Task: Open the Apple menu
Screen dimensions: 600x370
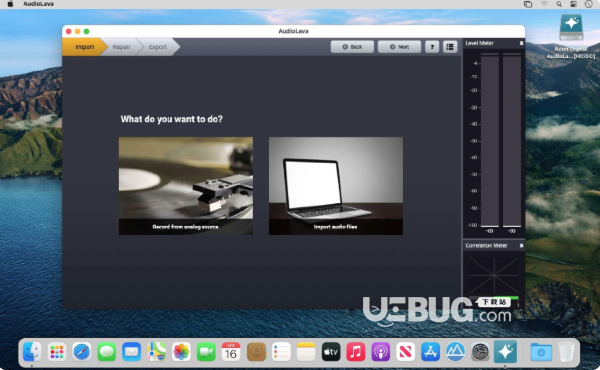Action: pos(10,4)
